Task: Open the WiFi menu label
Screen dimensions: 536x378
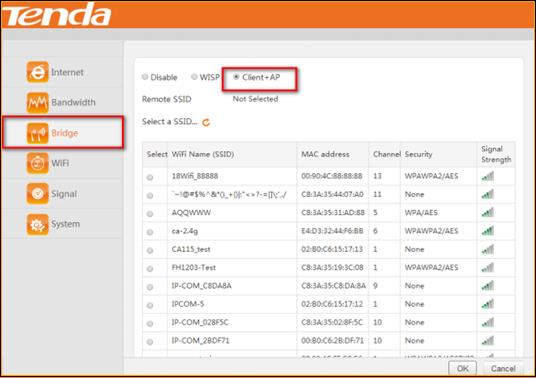Action: click(x=60, y=163)
